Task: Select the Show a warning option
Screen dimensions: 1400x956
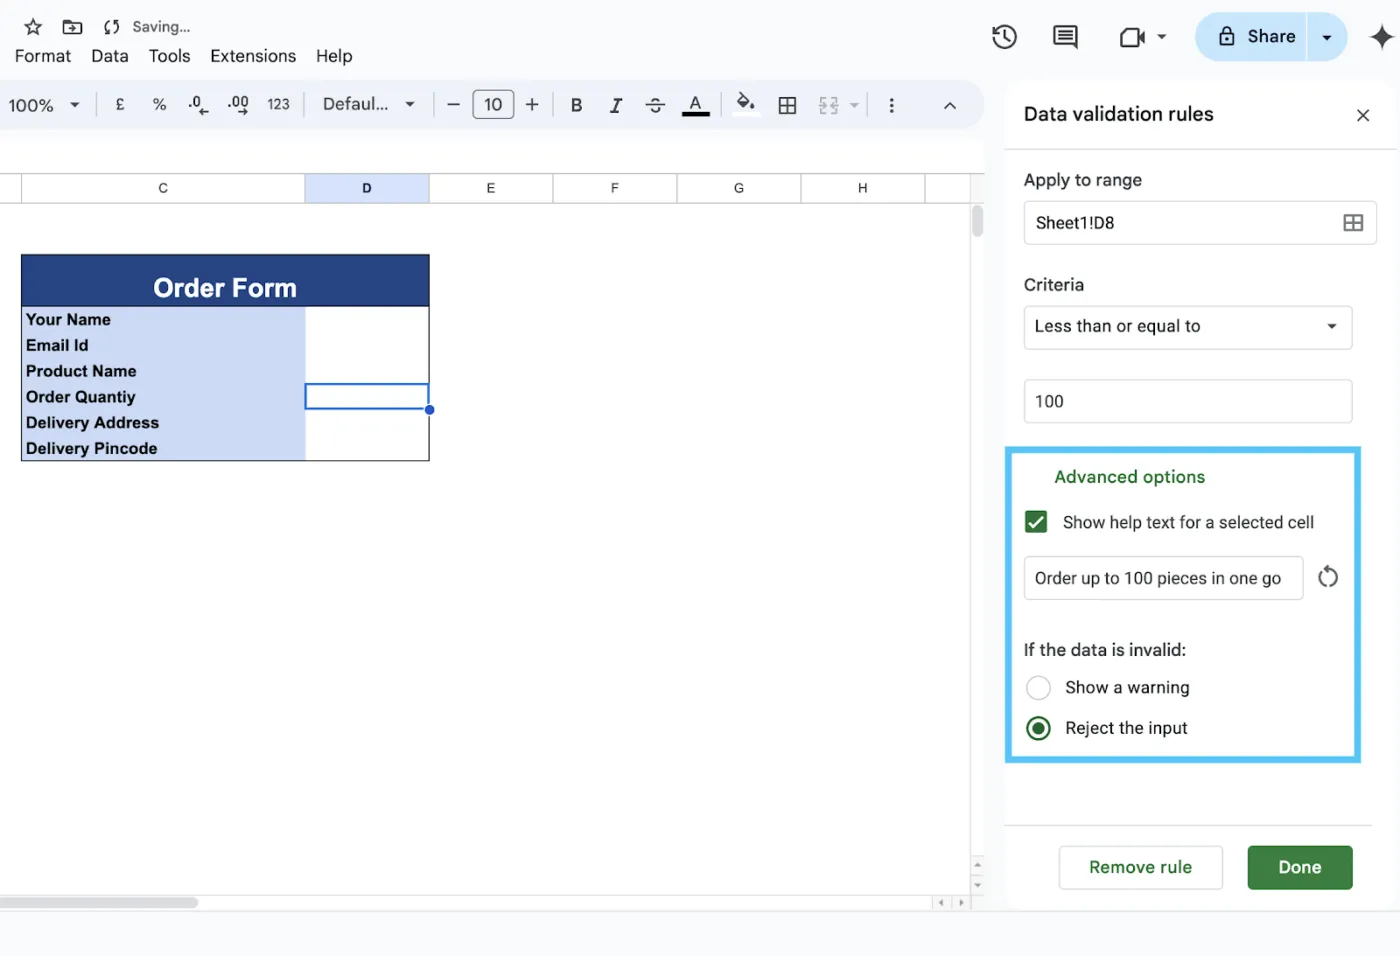Action: 1039,688
